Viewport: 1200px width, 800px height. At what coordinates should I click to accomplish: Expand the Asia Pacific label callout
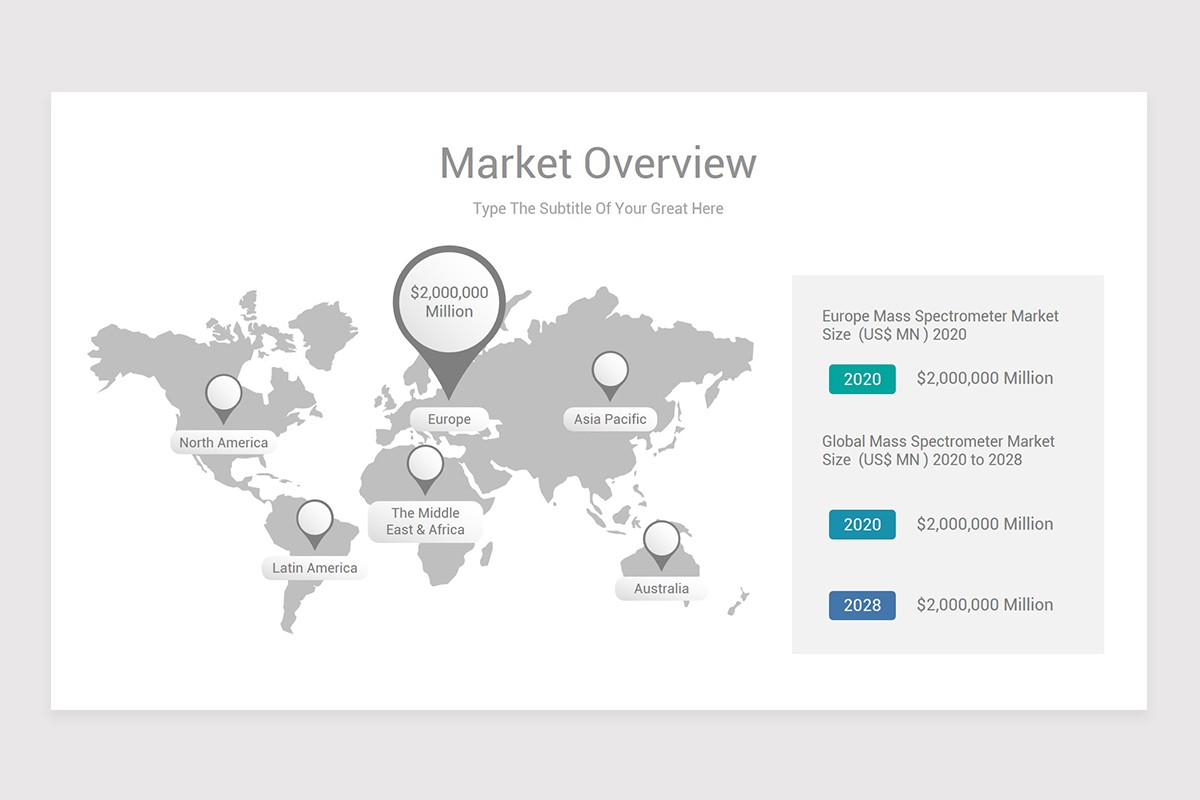(x=609, y=419)
